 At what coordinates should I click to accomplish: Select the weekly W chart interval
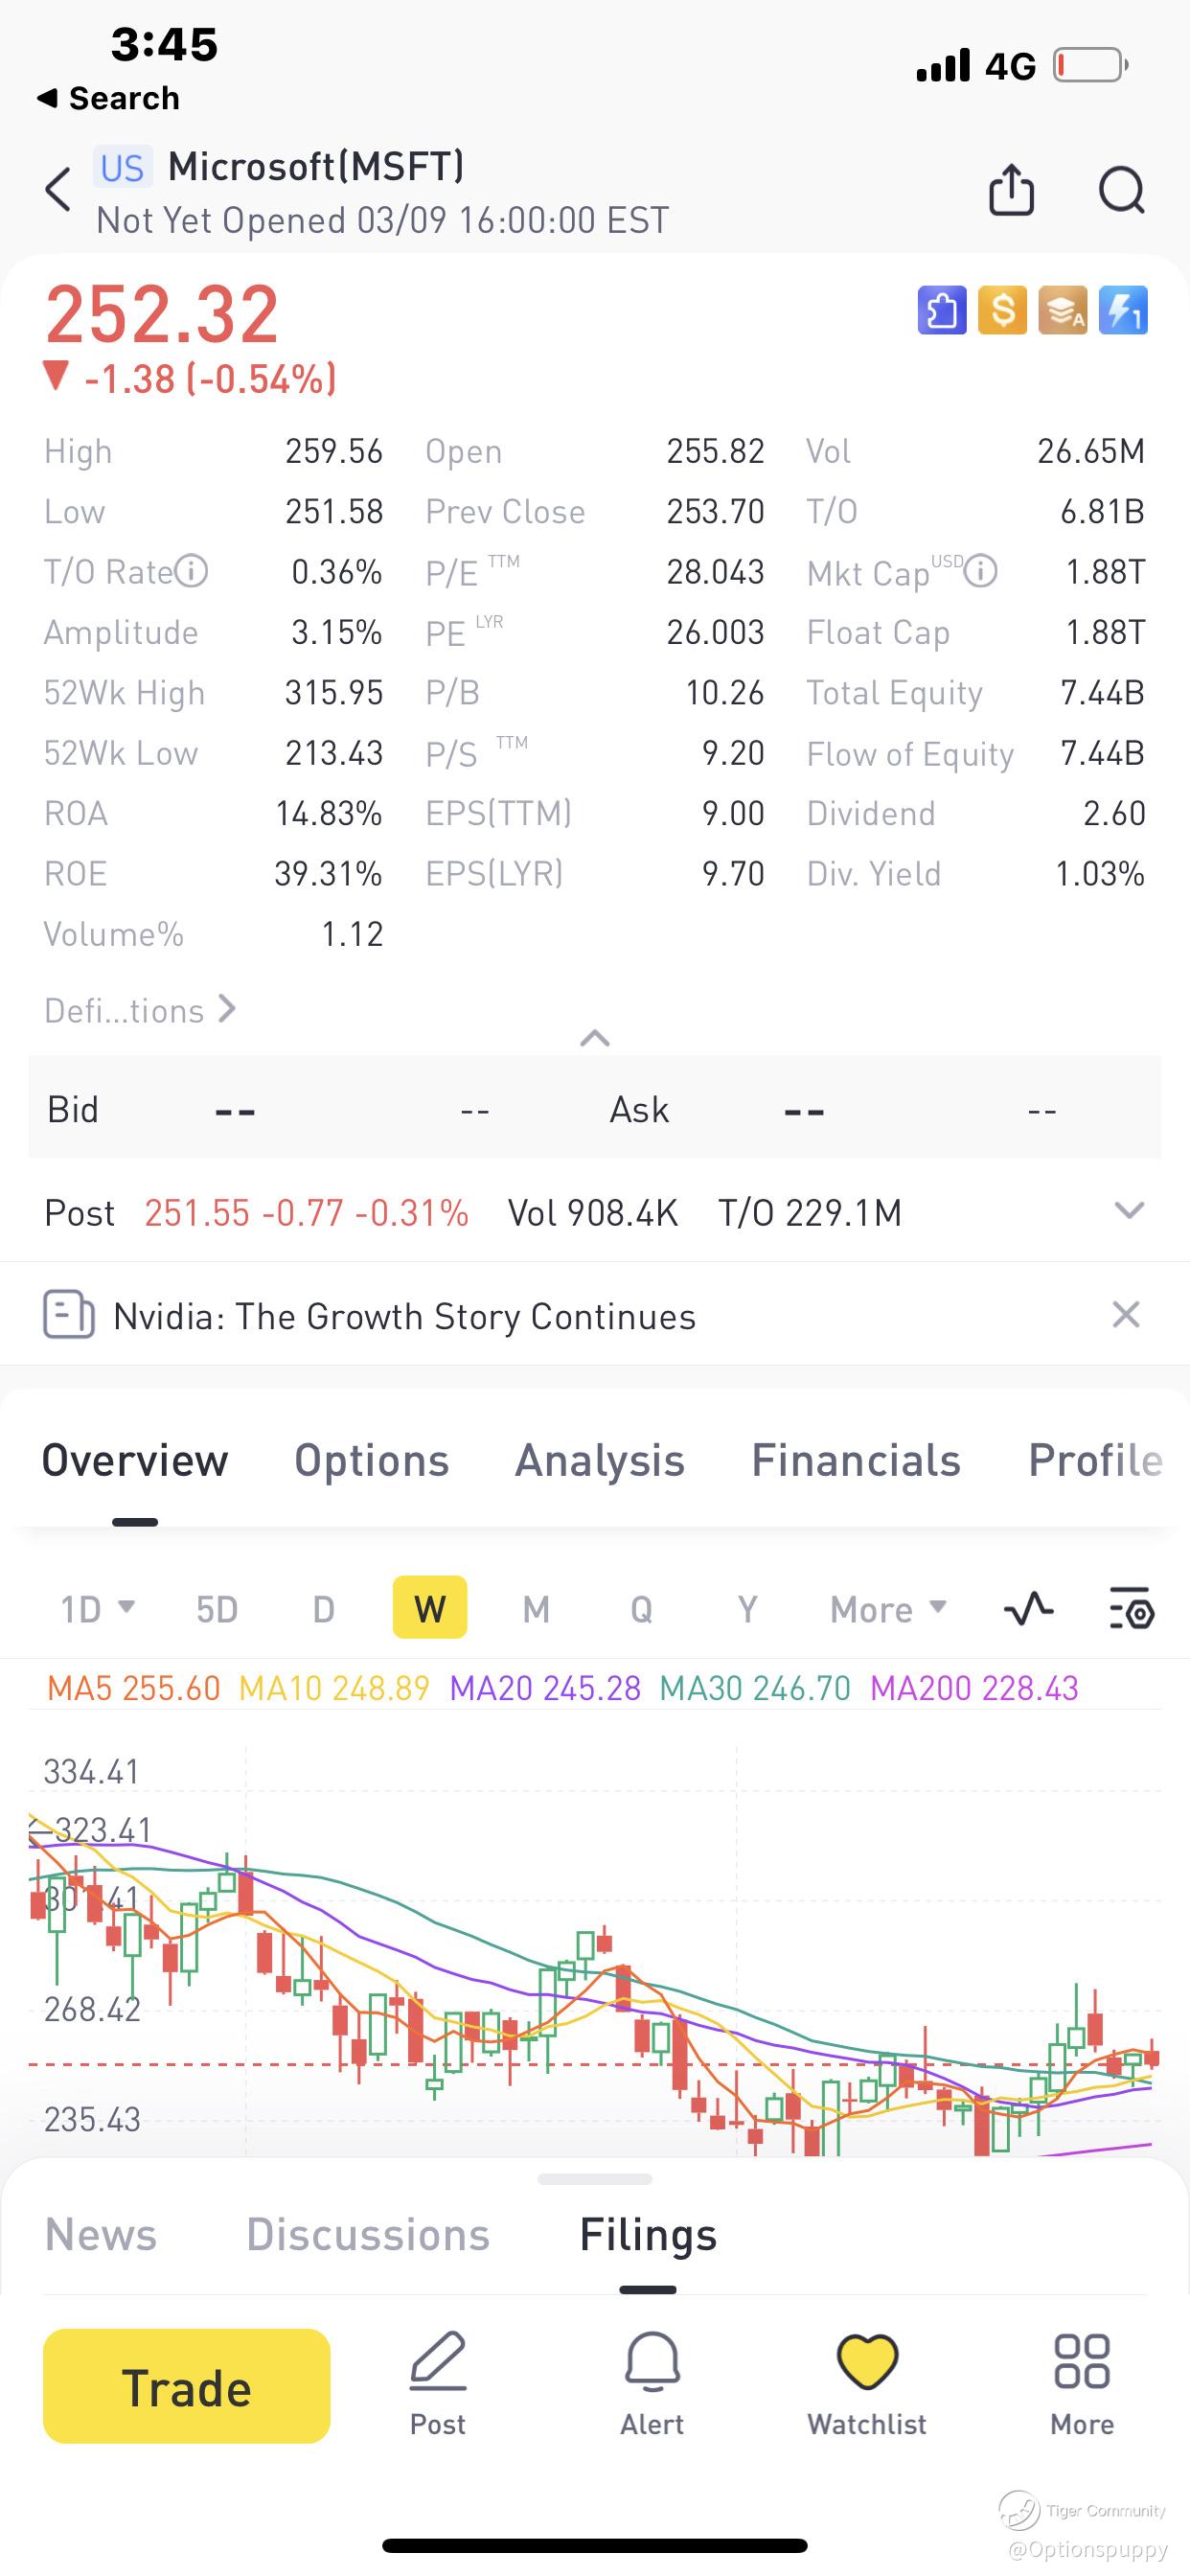coord(429,1608)
